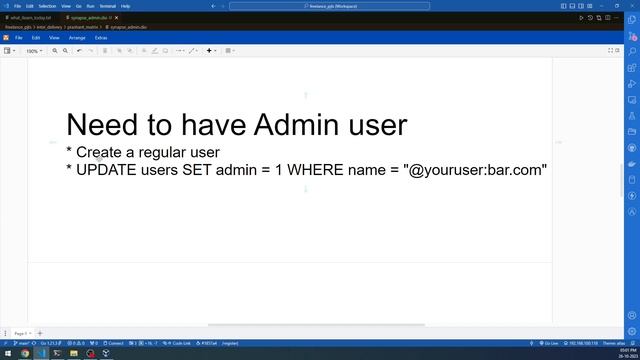This screenshot has width=640, height=360.
Task: Toggle bottom panel layout button
Action: click(x=572, y=6)
